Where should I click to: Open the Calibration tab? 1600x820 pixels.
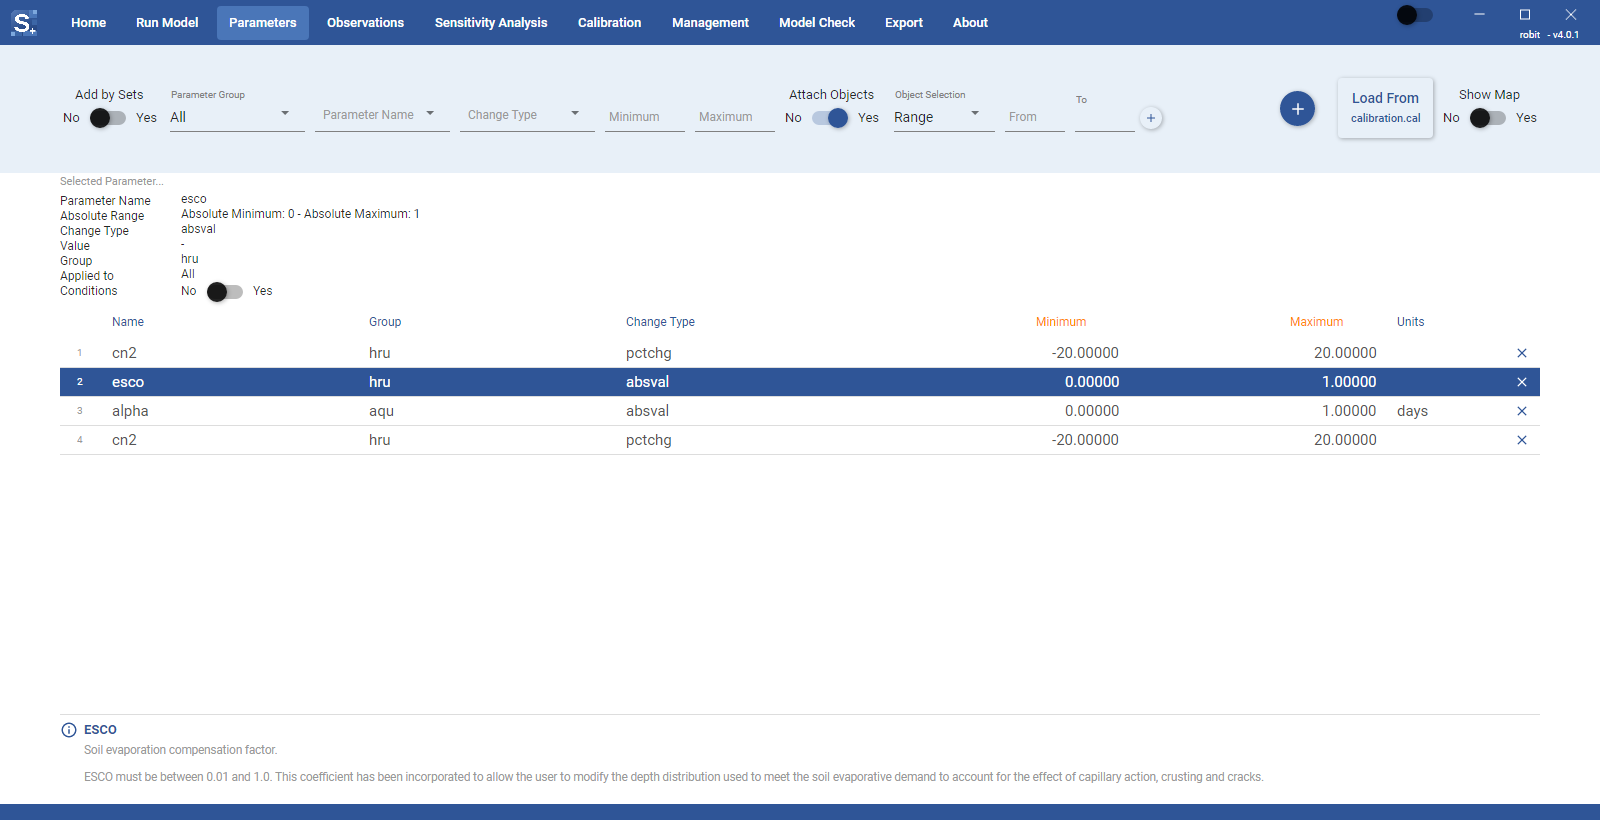[x=609, y=22]
